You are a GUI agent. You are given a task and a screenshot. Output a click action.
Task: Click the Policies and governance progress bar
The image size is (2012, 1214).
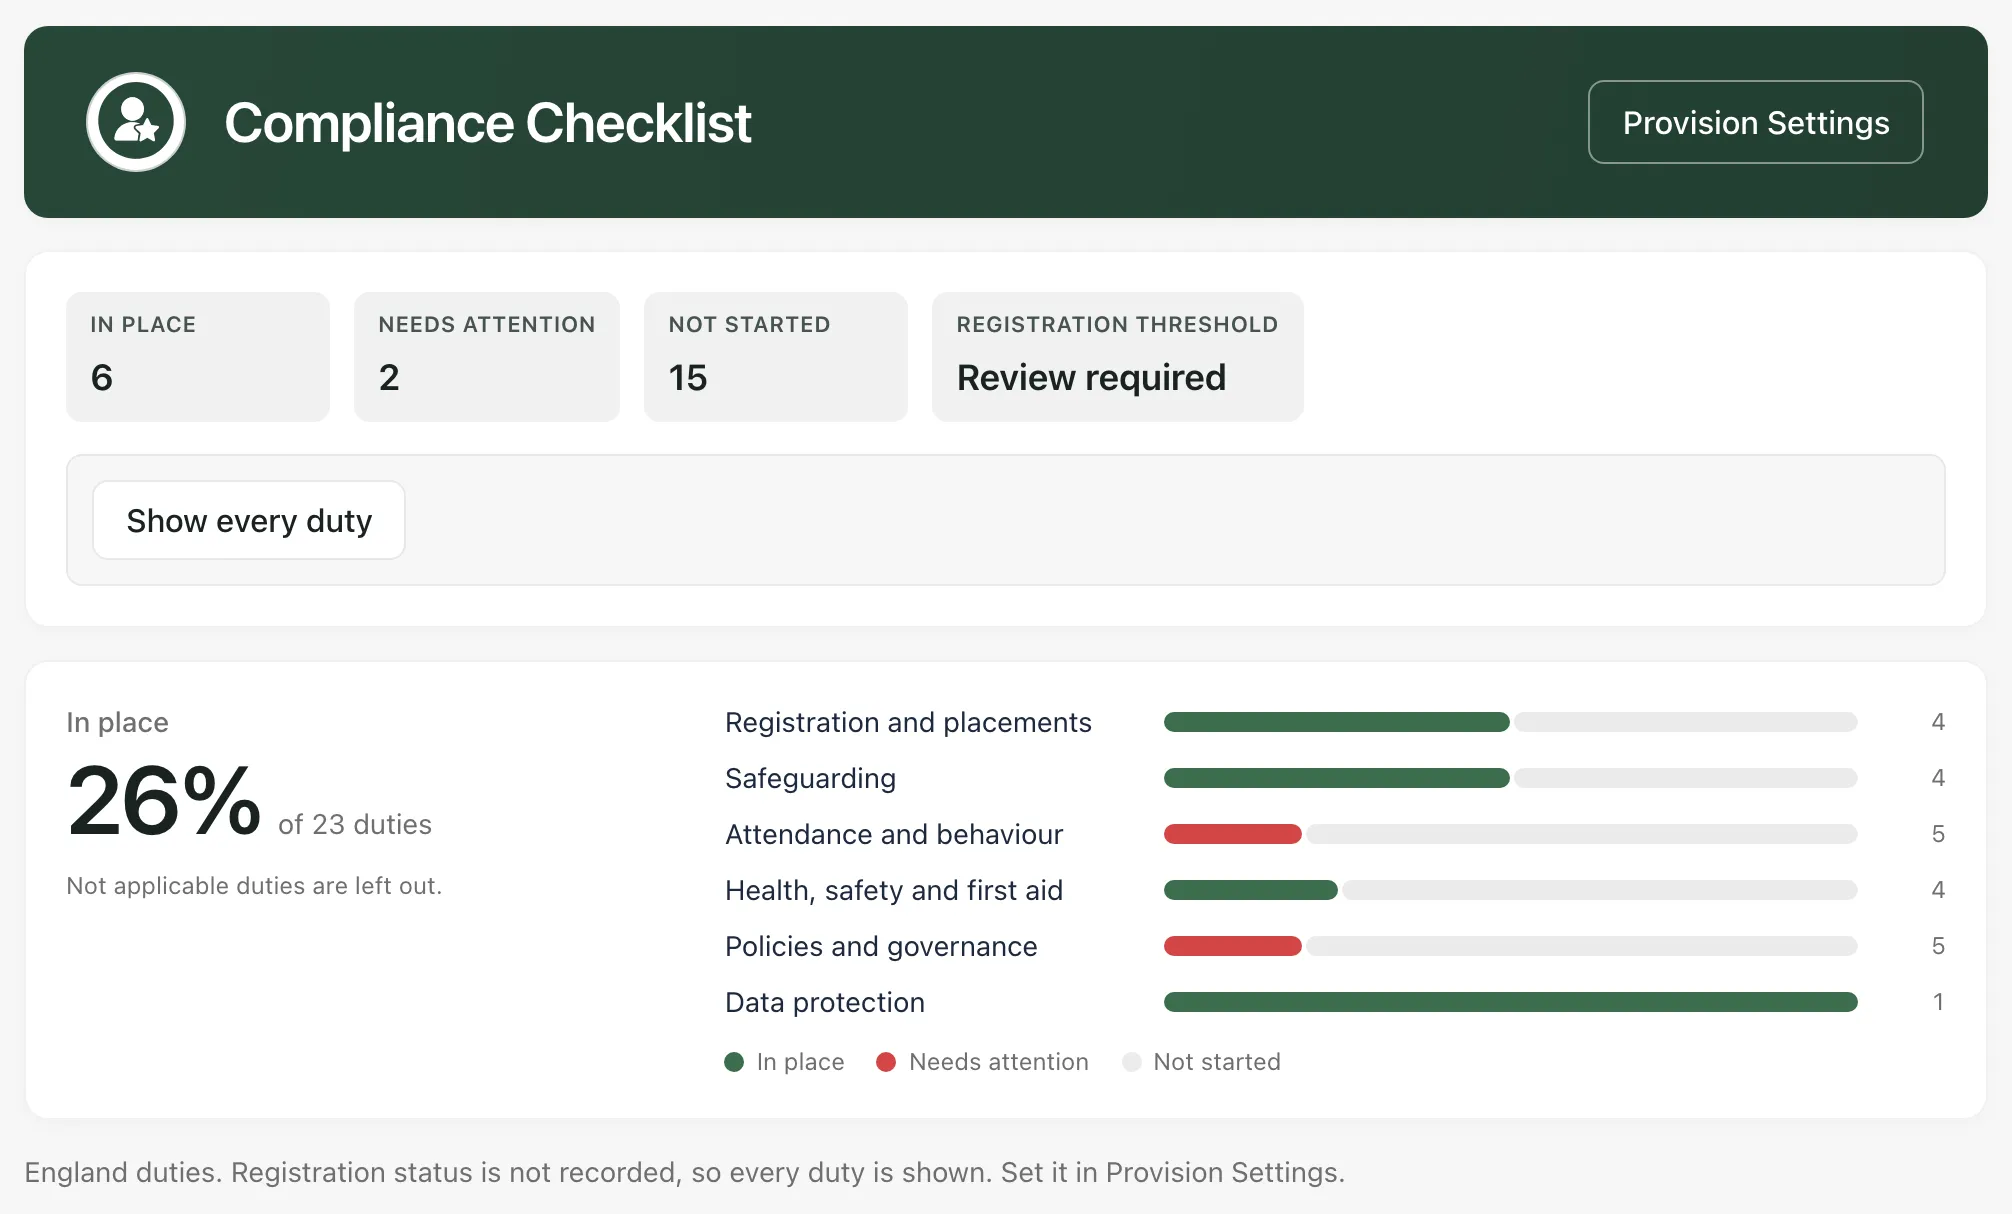tap(1510, 946)
